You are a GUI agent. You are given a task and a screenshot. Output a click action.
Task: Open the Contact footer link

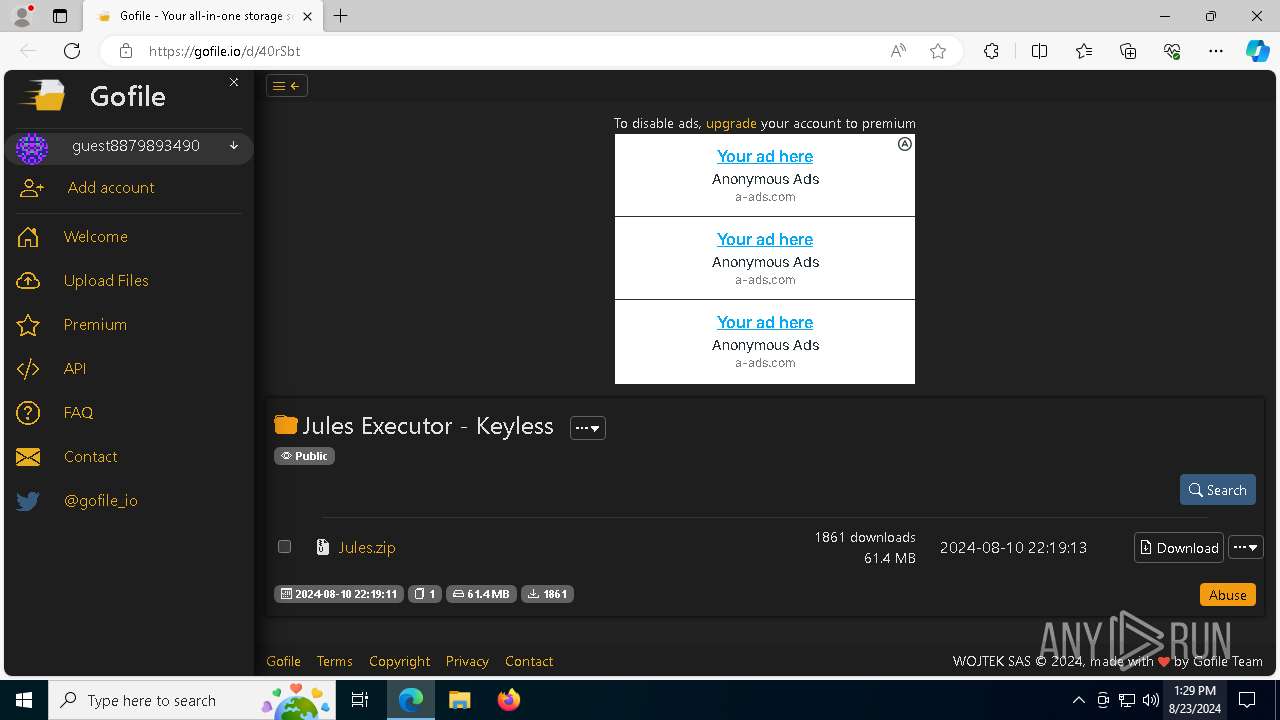[x=529, y=662]
